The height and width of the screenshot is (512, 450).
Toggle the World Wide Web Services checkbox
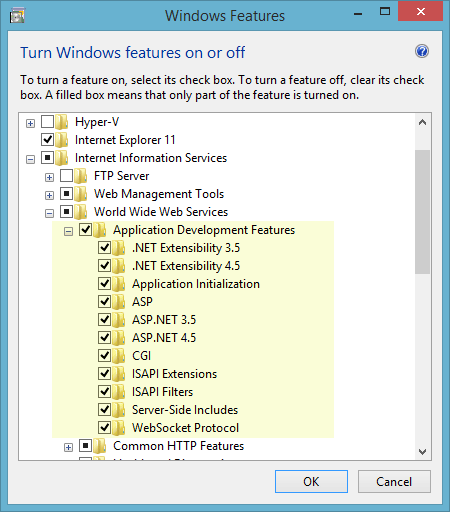(x=66, y=211)
